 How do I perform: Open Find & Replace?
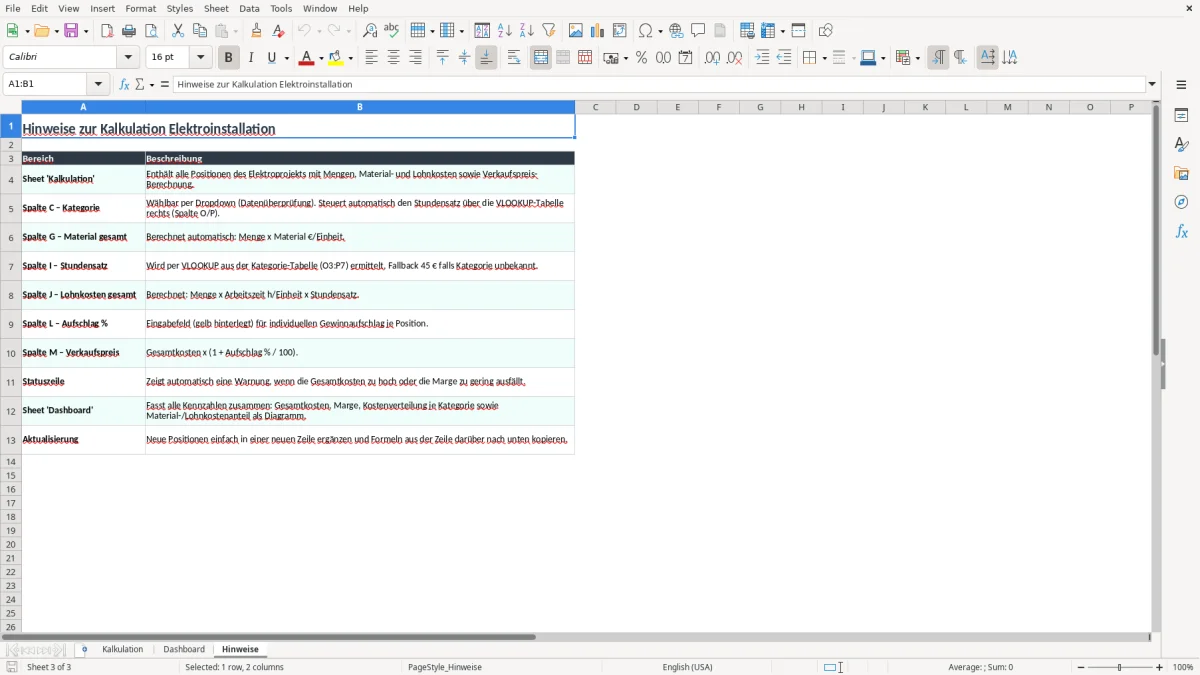point(370,31)
